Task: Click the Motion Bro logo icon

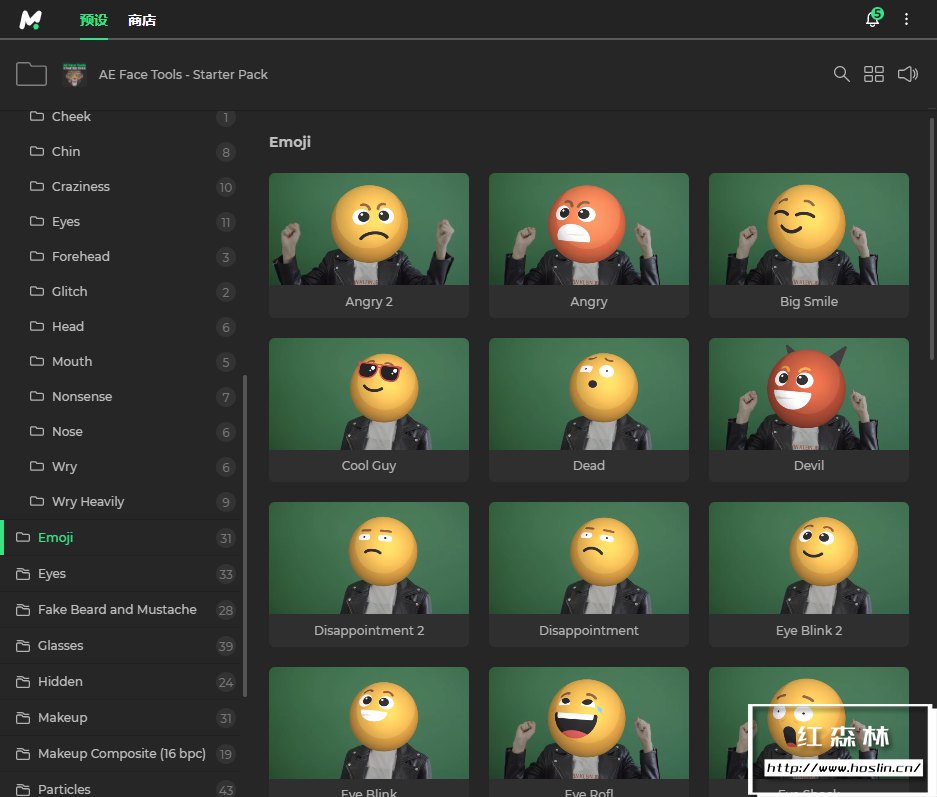Action: pos(30,20)
